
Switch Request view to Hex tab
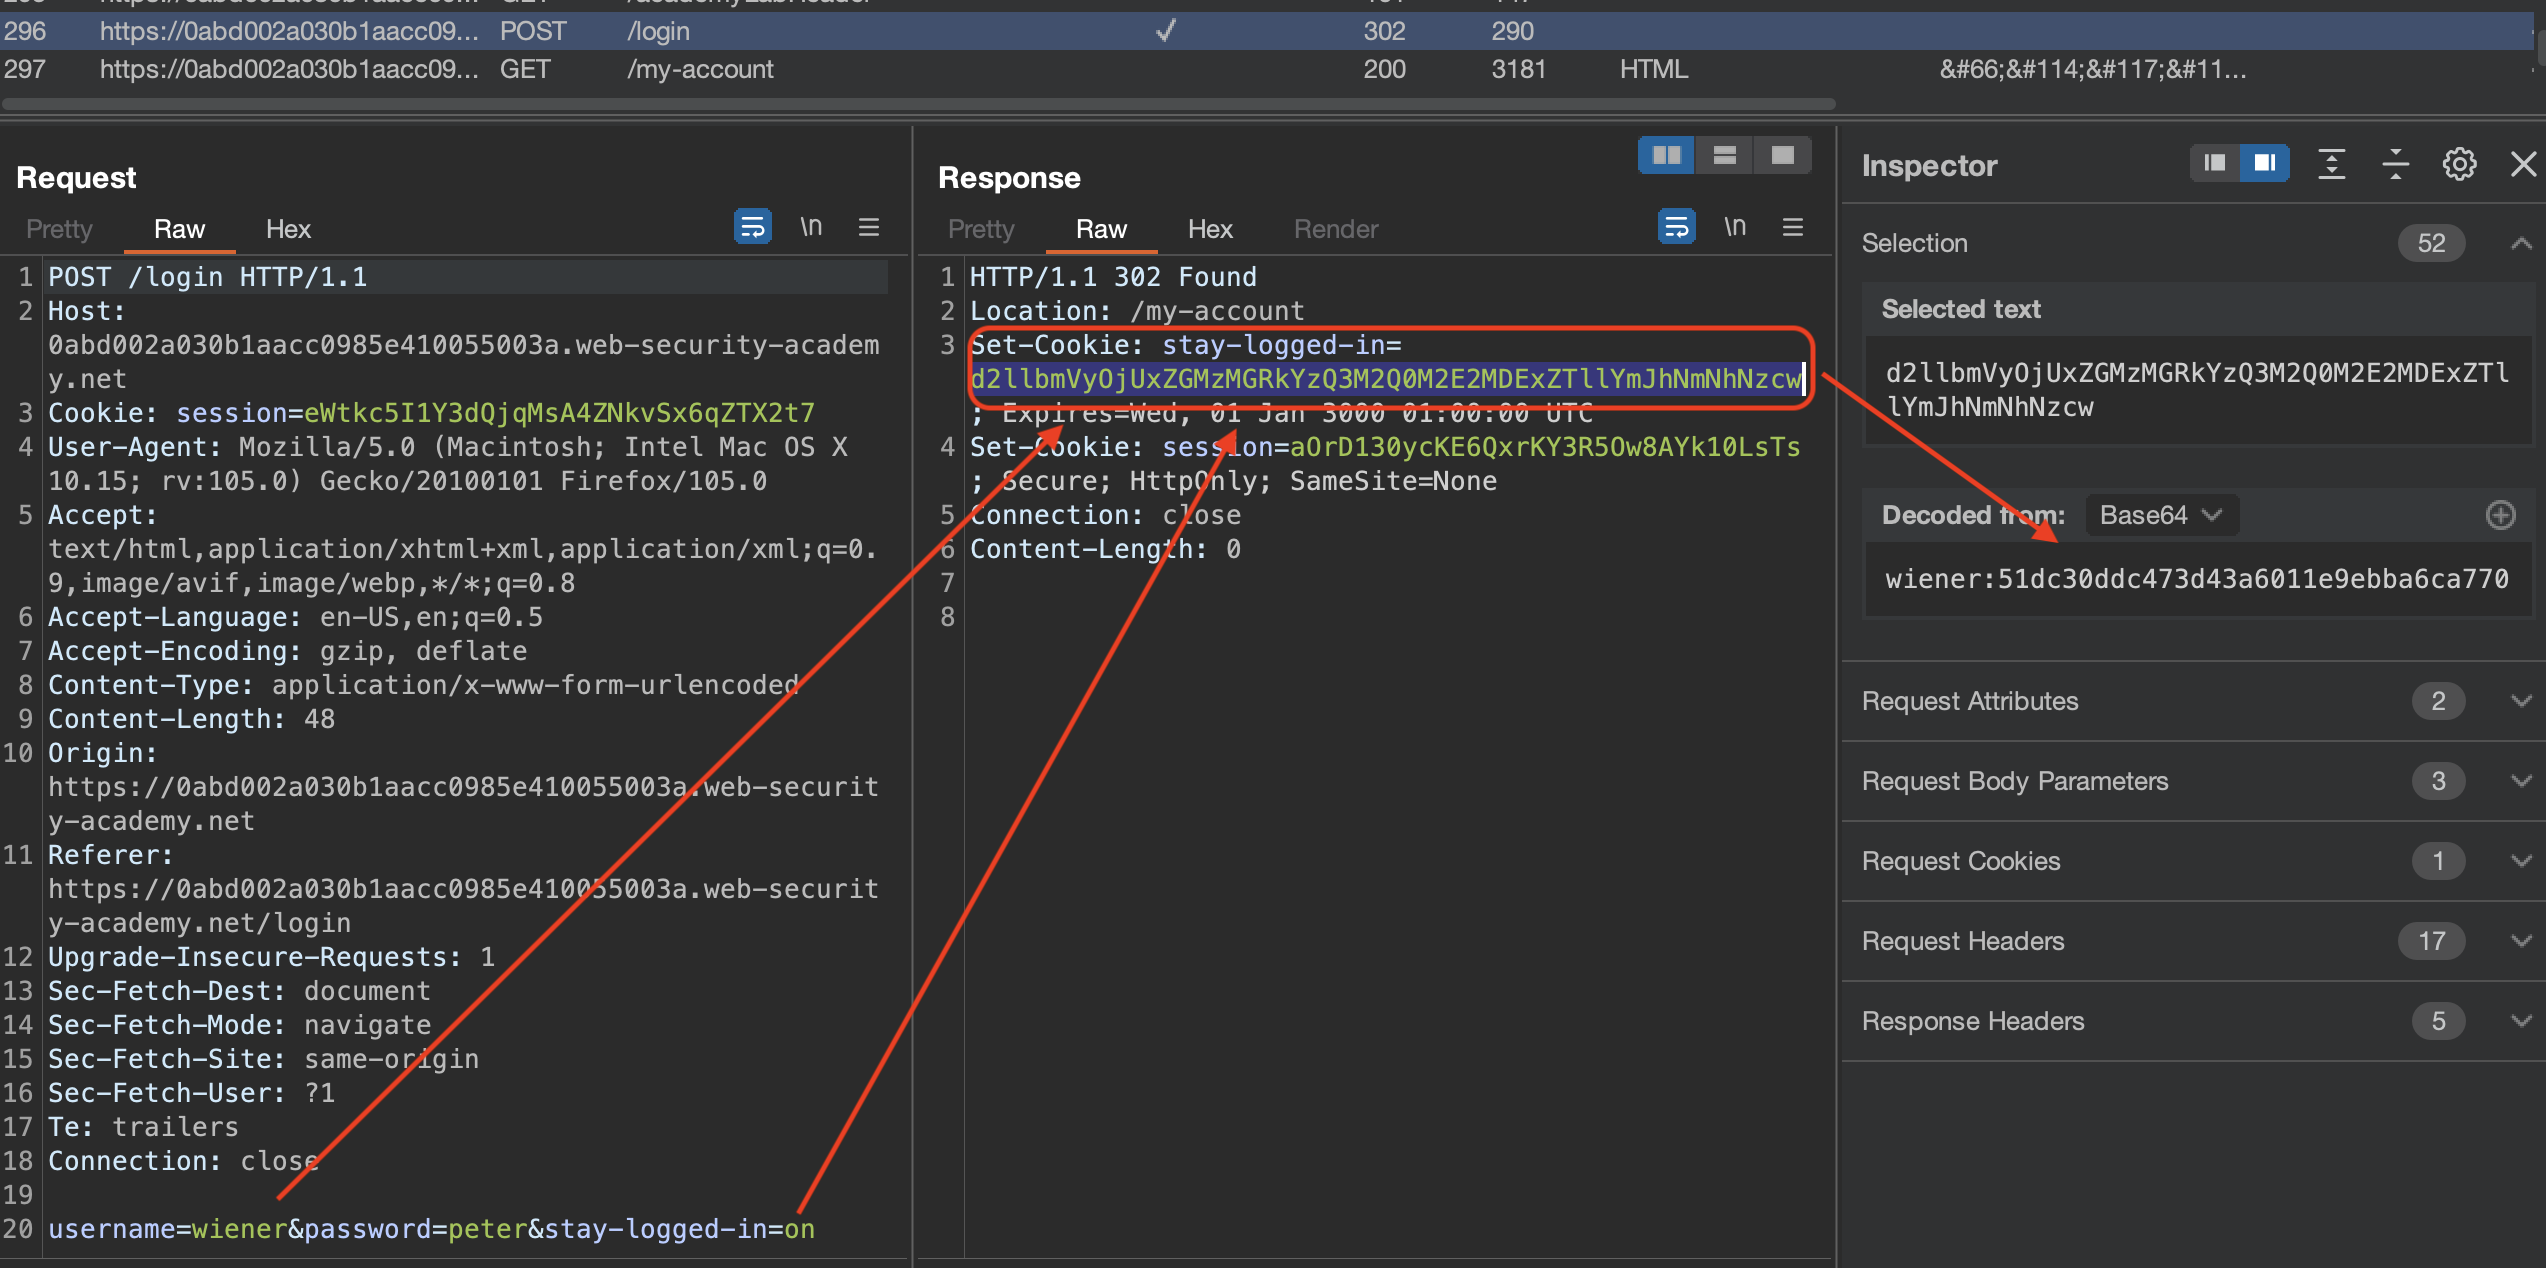pos(288,229)
